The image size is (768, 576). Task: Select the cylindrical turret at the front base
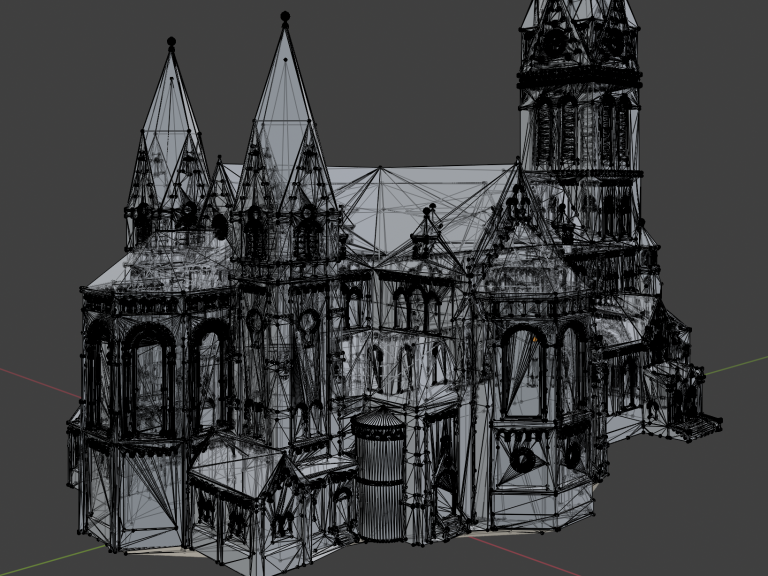(x=378, y=475)
